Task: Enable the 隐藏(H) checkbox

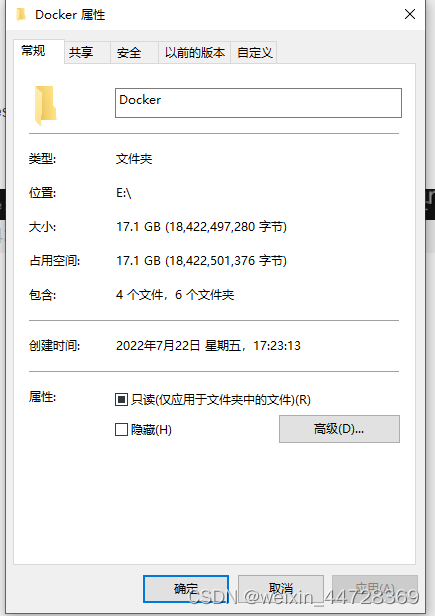Action: 121,429
